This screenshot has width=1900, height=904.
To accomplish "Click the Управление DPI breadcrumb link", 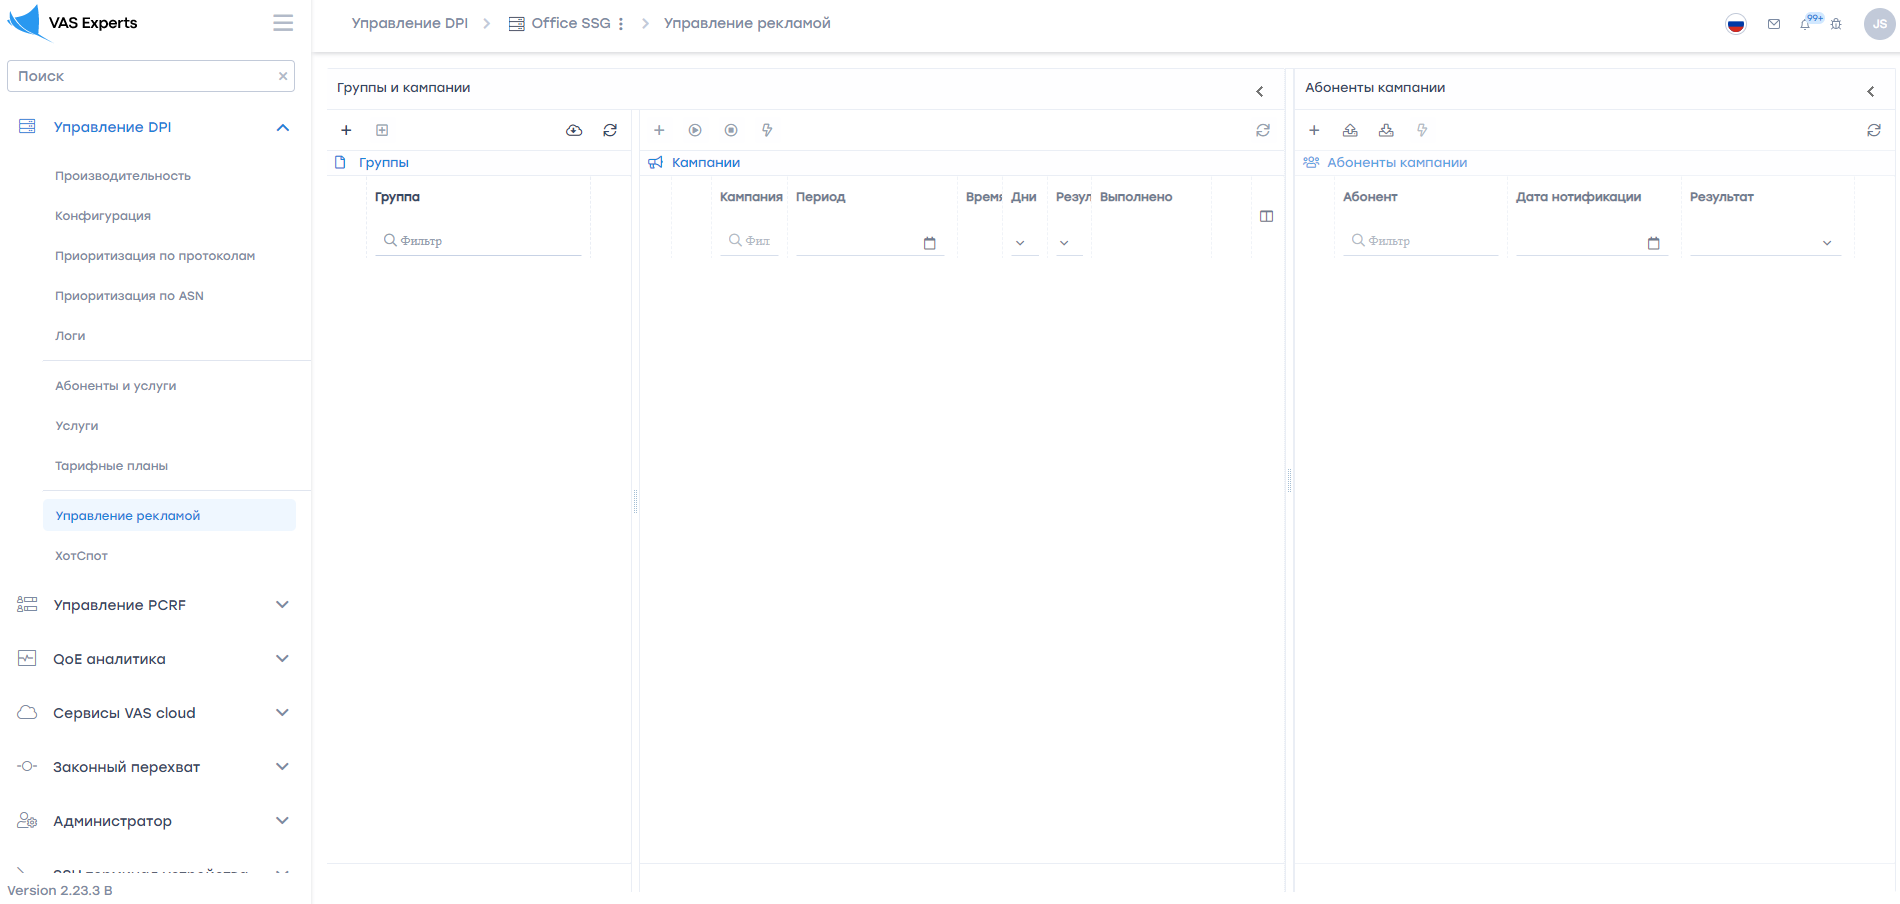I will (409, 23).
